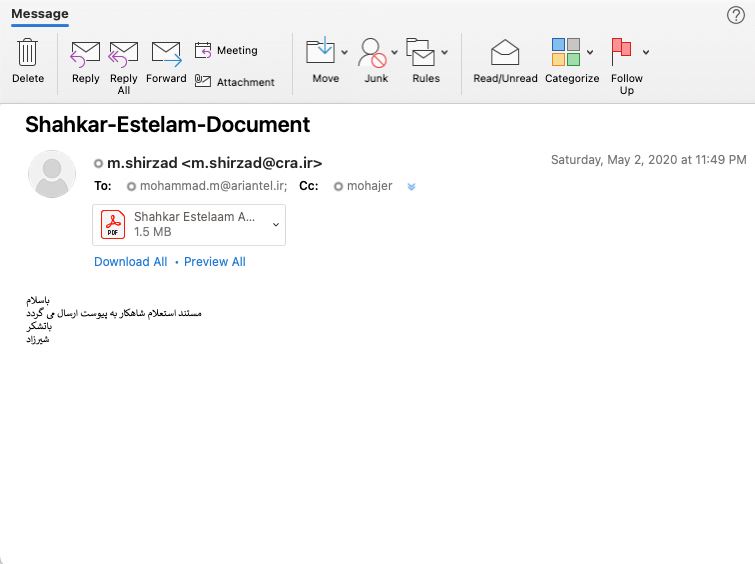755x564 pixels.
Task: Create a Meeting from this message
Action: coord(226,50)
